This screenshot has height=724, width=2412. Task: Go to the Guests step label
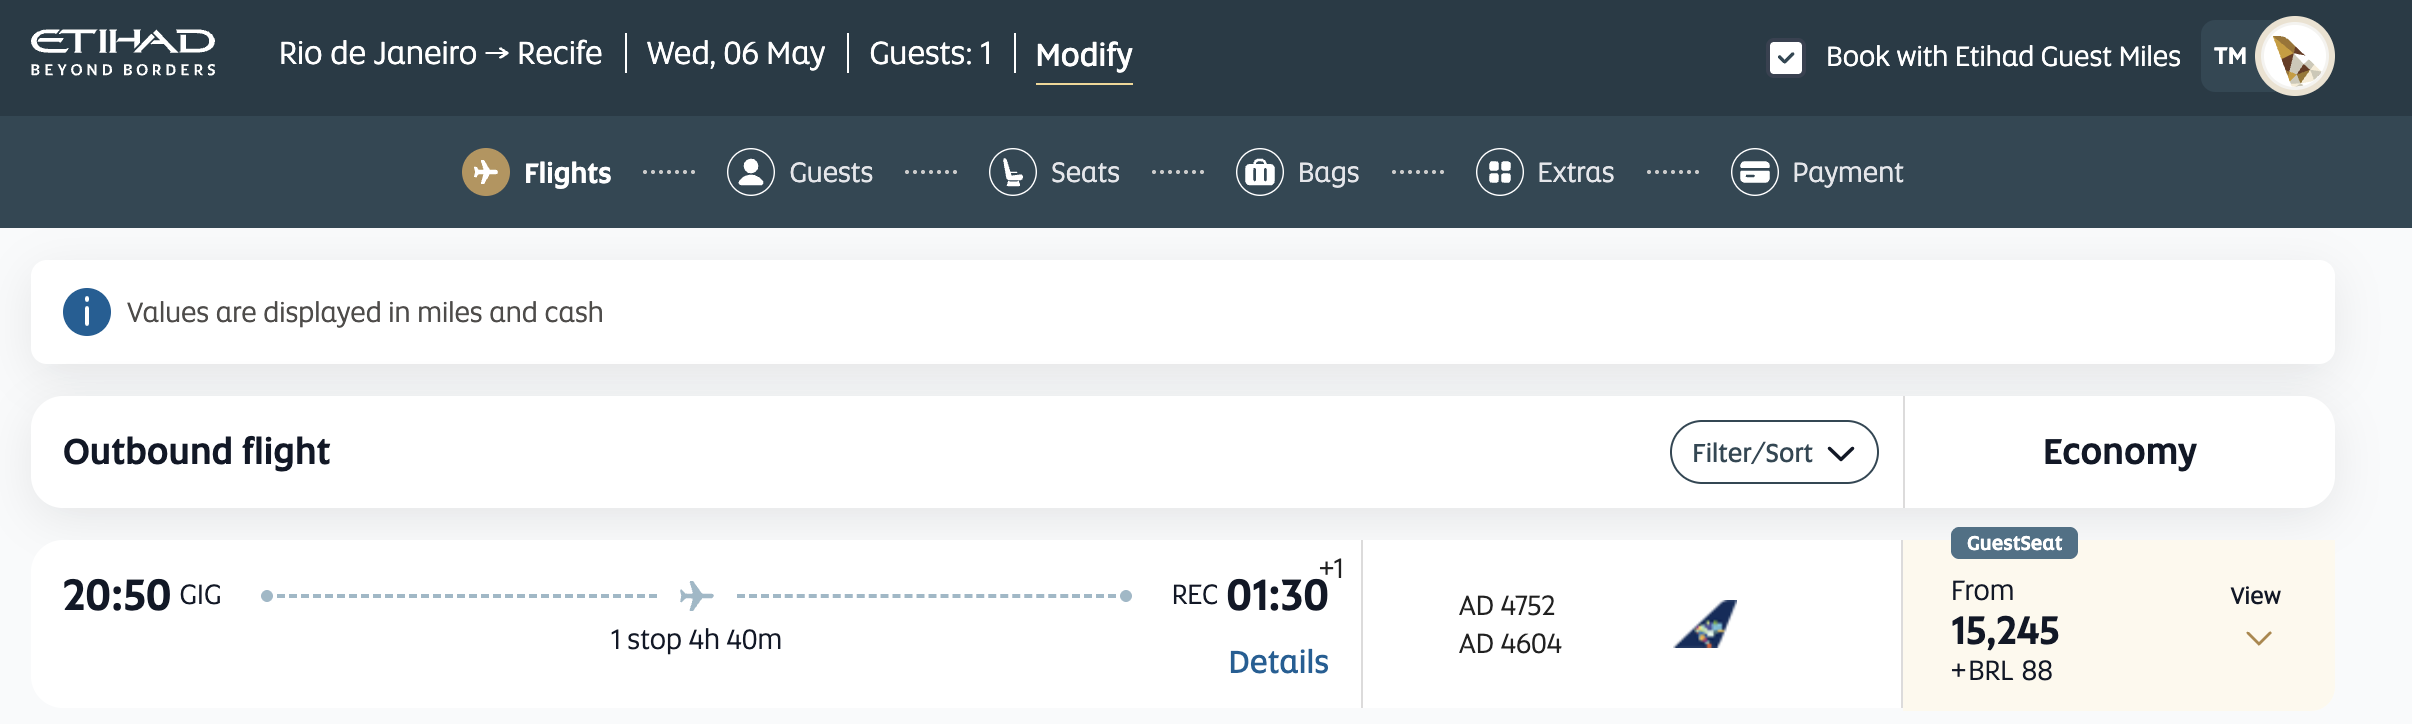point(831,172)
